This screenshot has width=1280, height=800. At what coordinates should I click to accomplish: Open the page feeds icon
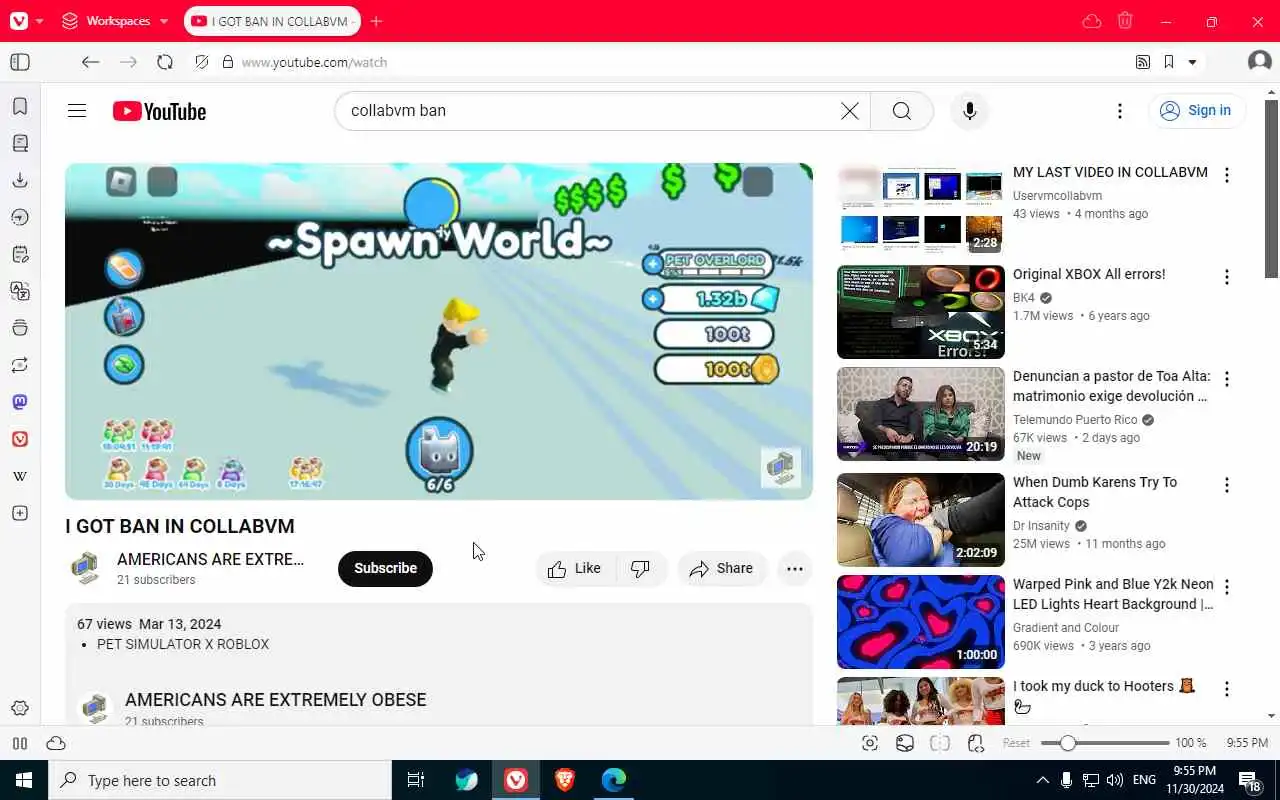point(1143,62)
